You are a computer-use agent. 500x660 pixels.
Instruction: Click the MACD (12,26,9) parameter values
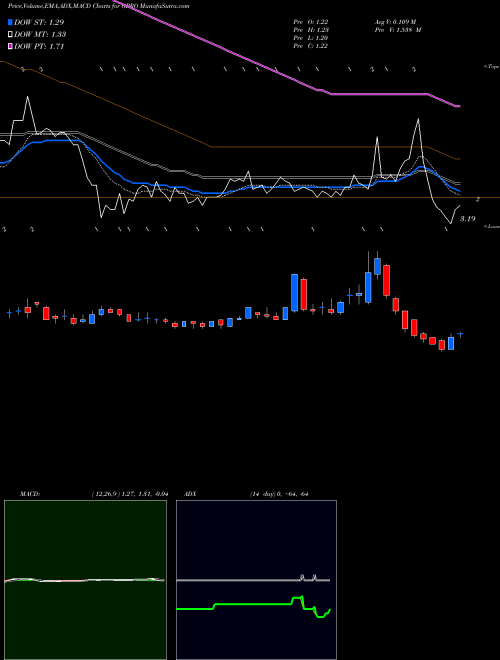(x=130, y=494)
